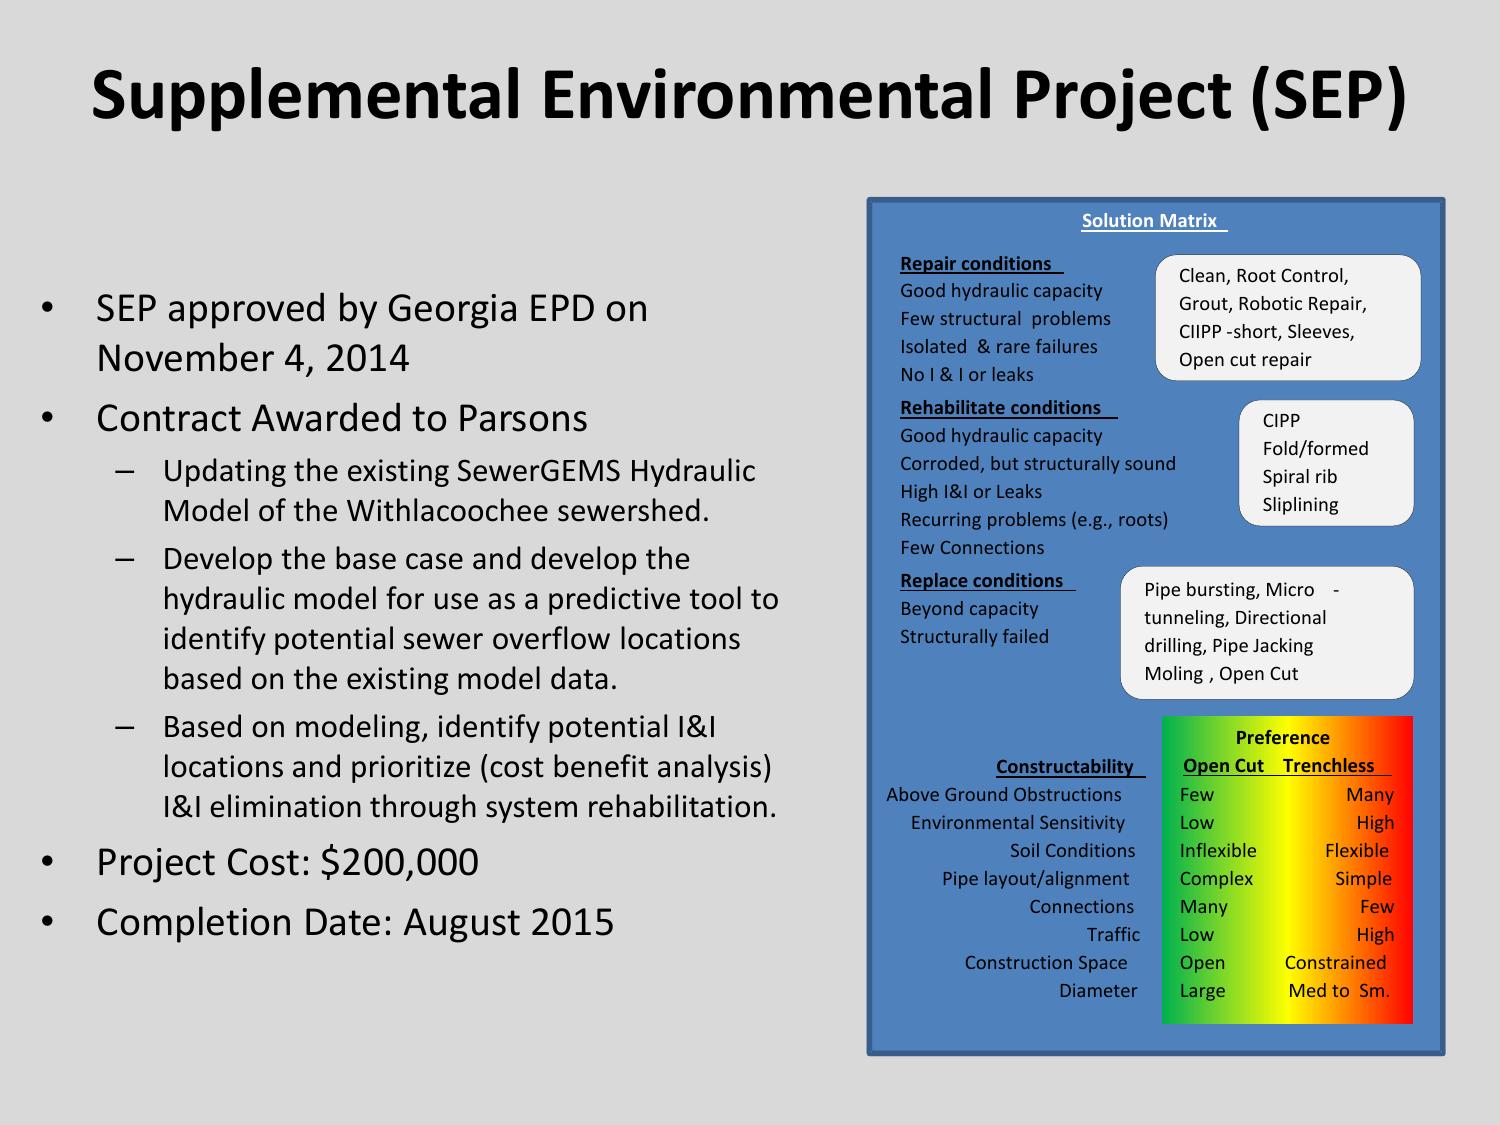Click the slide title 'Supplemental Environmental Project (SEP)'
This screenshot has height=1125, width=1500.
pyautogui.click(x=748, y=95)
